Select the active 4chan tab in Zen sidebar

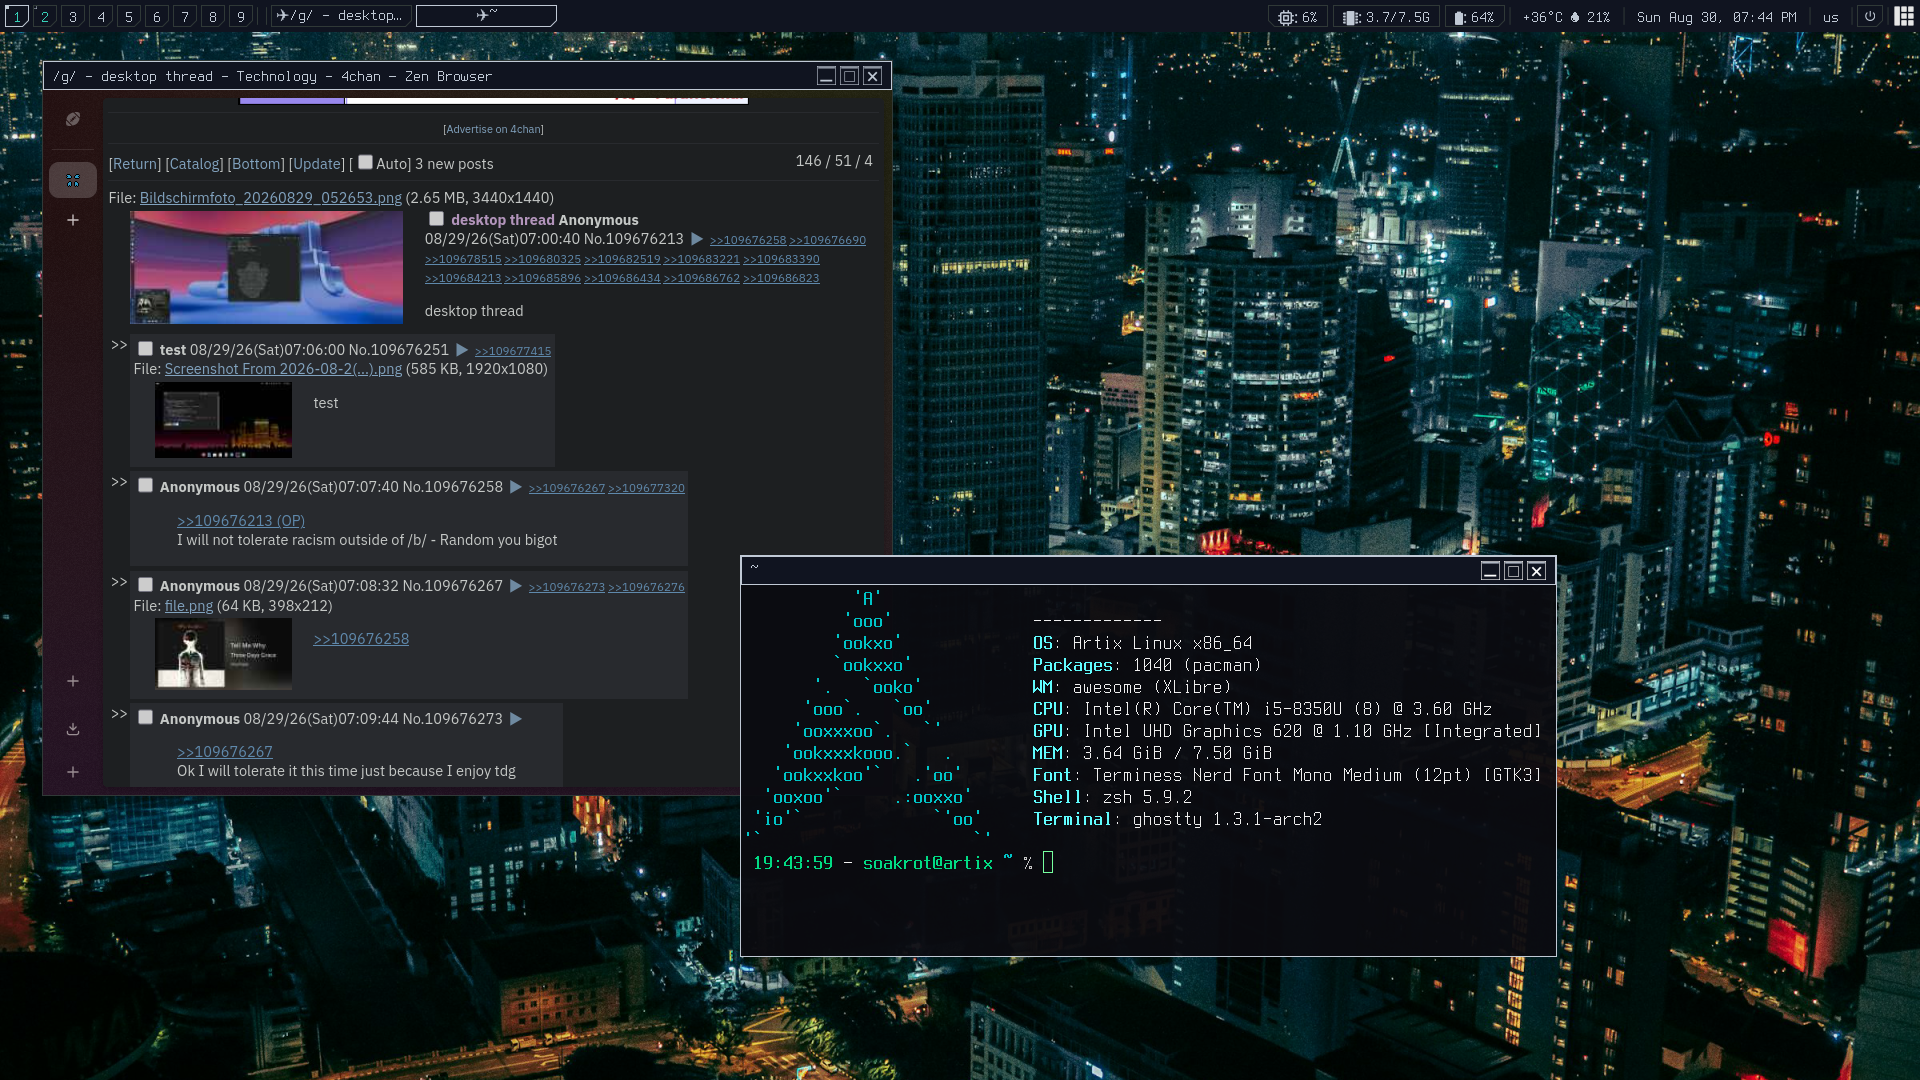73,180
